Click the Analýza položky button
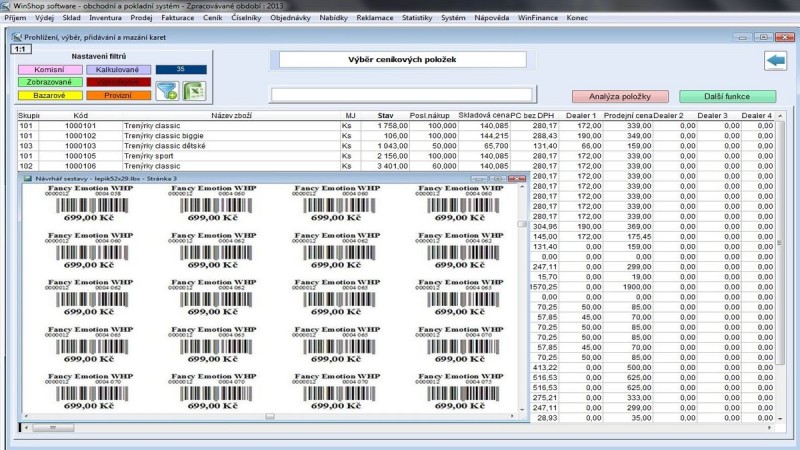 [x=620, y=96]
